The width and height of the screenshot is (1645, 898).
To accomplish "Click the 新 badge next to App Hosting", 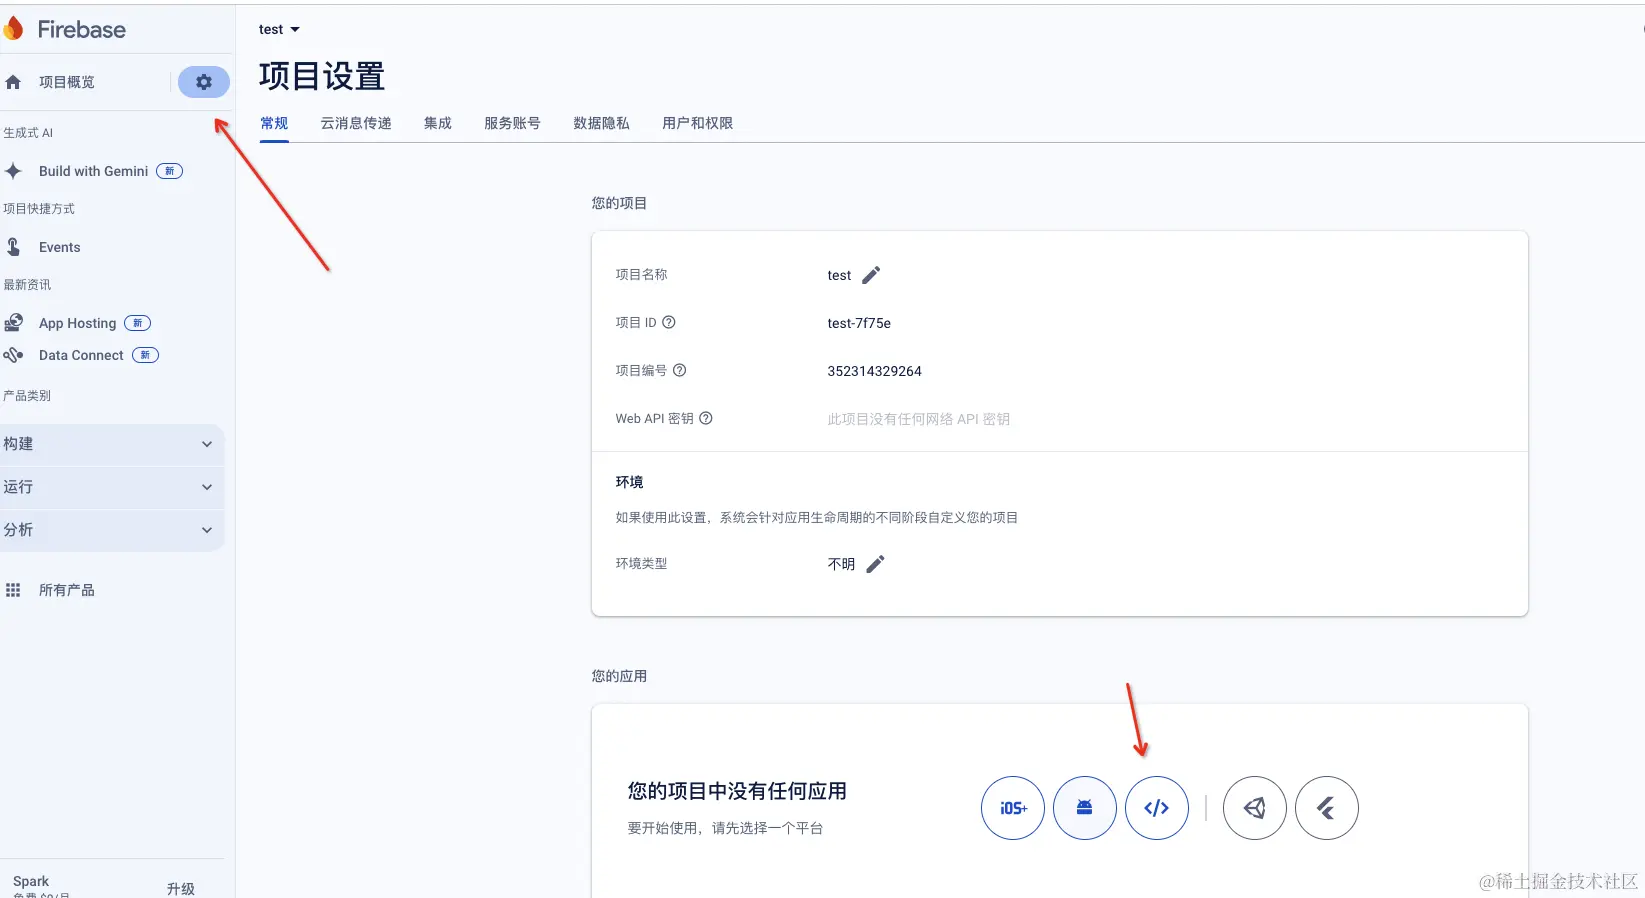I will 137,323.
